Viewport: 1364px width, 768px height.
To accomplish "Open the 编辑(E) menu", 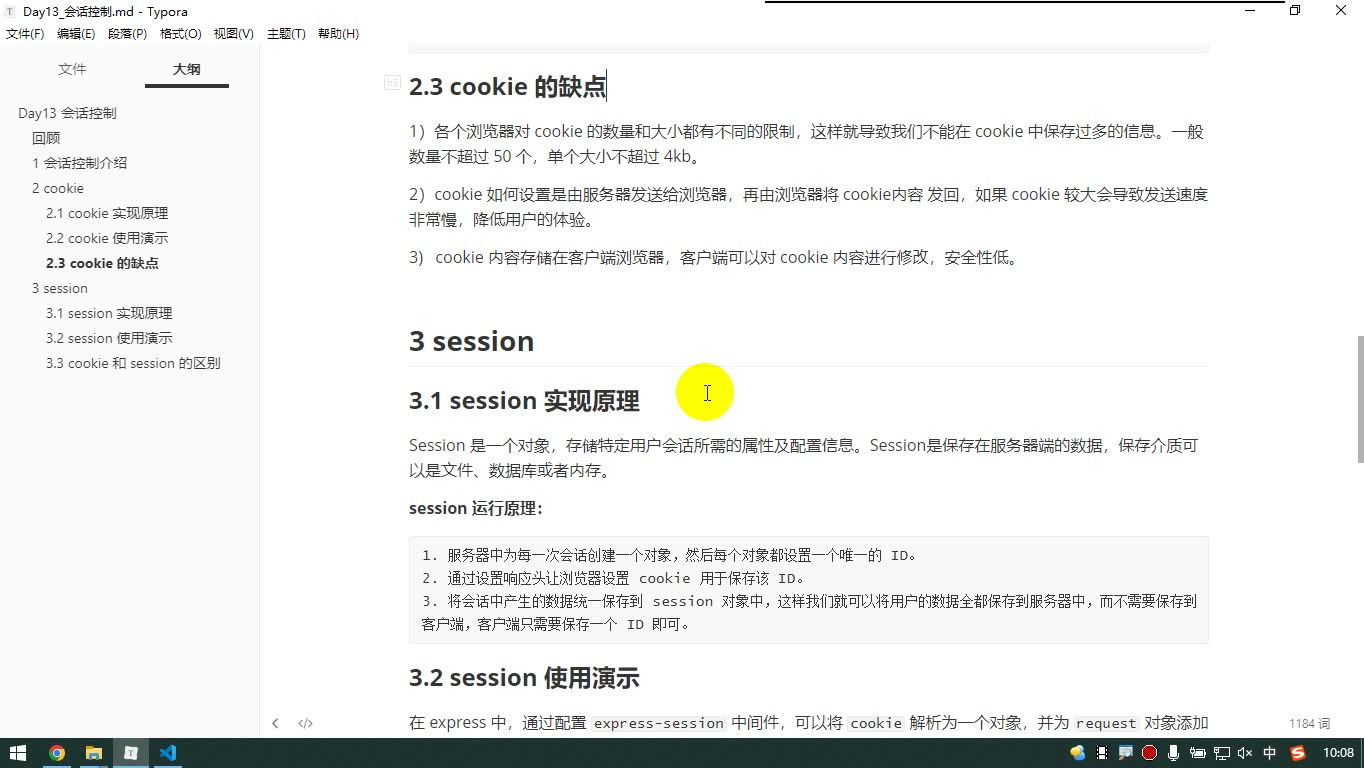I will point(76,34).
